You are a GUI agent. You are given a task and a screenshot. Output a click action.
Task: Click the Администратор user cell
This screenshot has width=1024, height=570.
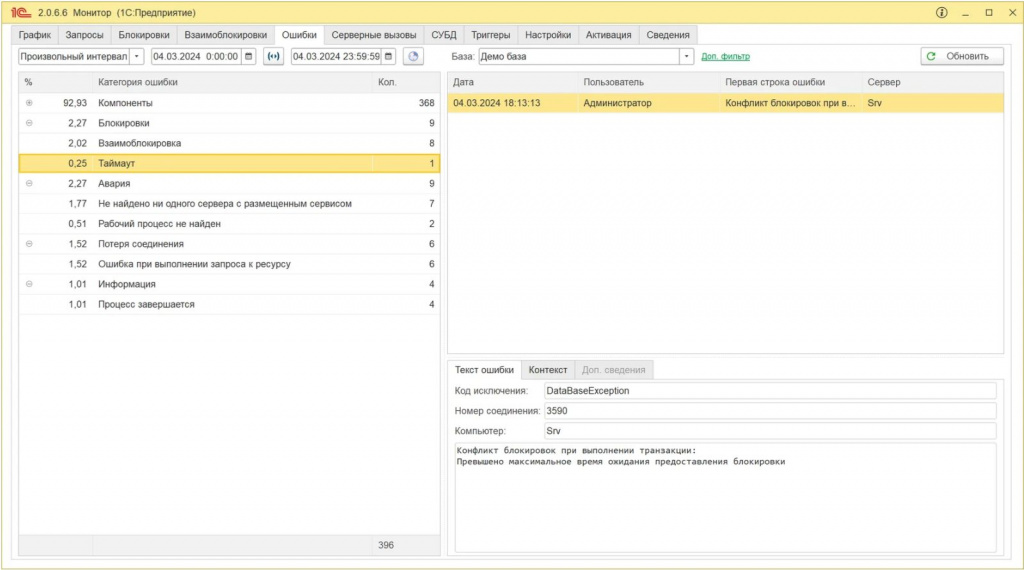point(648,103)
